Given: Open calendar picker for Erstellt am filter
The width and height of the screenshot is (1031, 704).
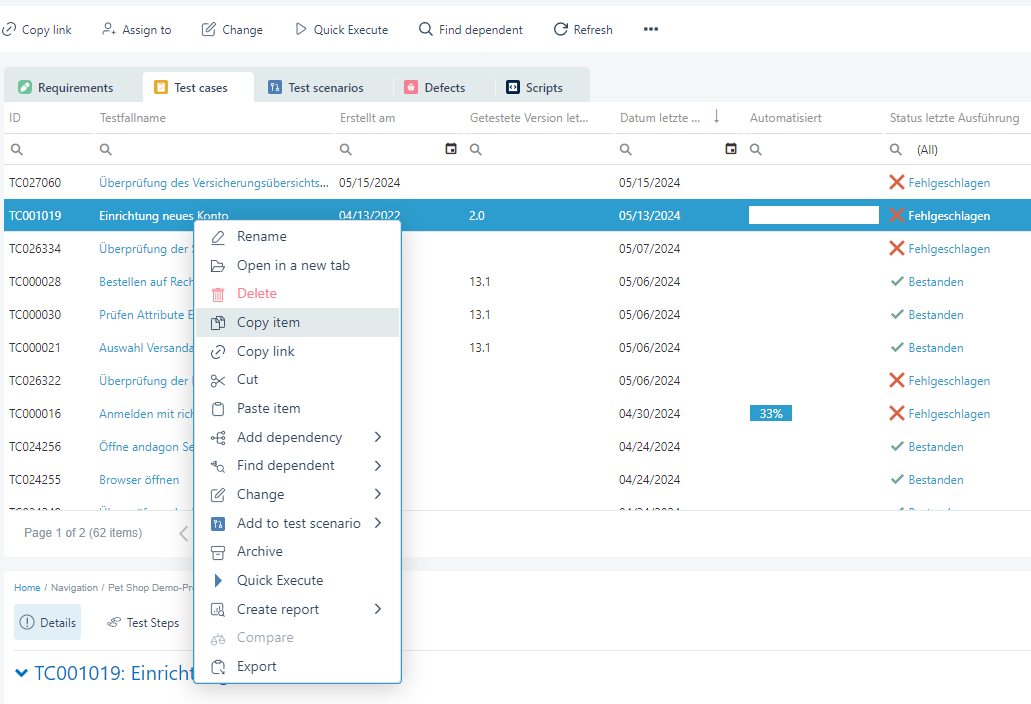Looking at the screenshot, I should tap(451, 149).
